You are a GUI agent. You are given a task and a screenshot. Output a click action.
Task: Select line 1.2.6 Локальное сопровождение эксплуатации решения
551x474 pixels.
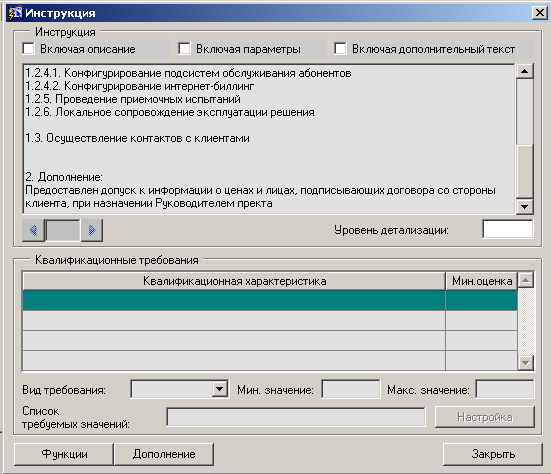tap(170, 112)
